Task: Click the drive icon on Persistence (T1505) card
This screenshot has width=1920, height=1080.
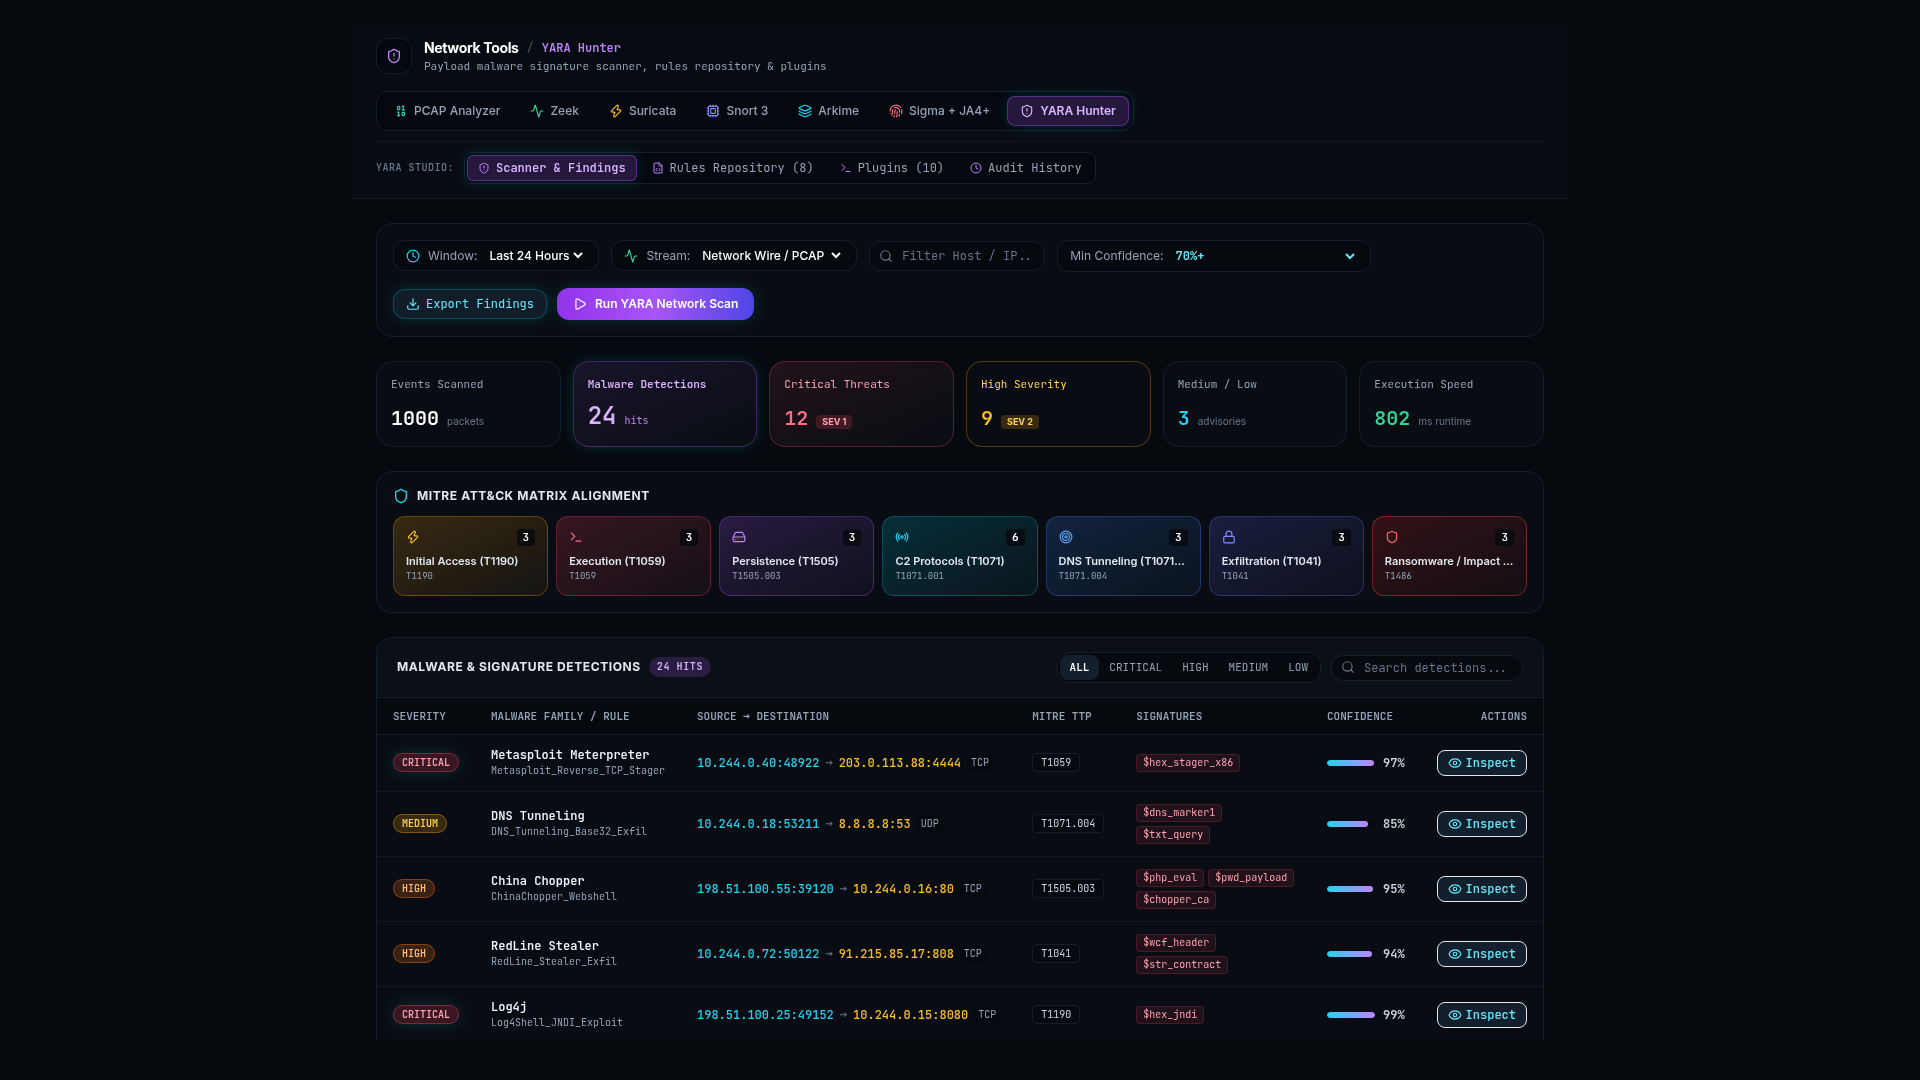Action: [739, 537]
